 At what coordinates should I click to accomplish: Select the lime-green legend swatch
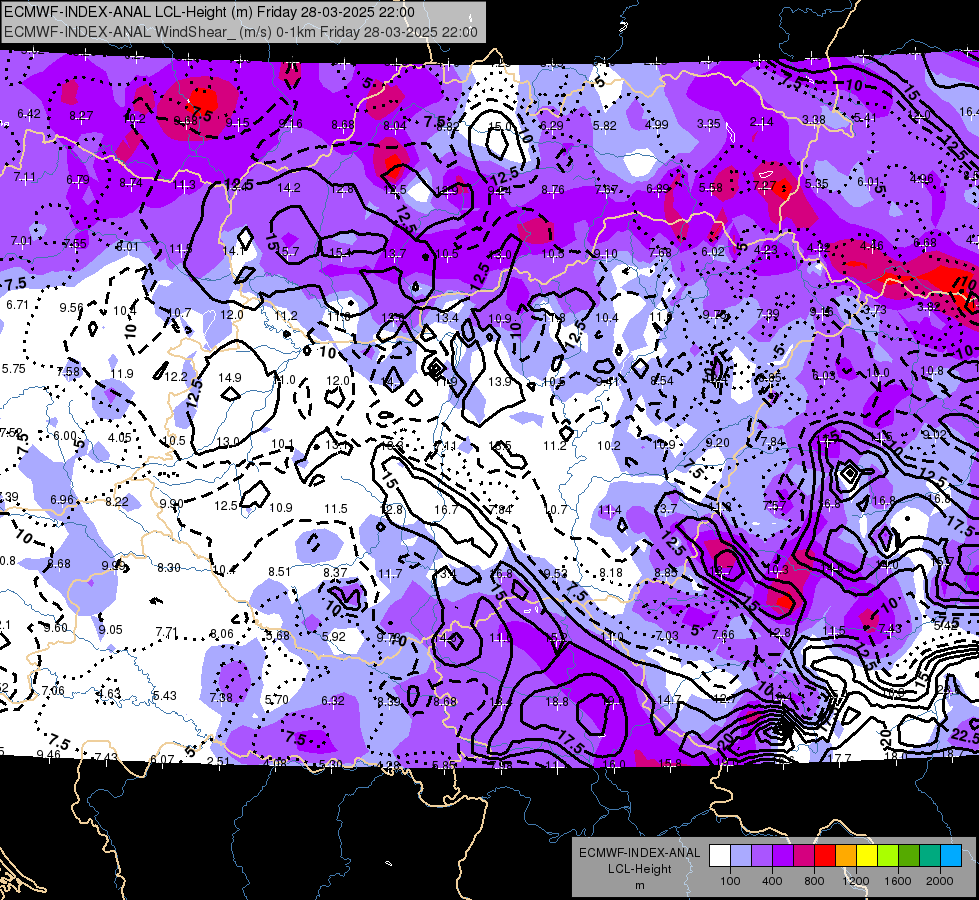887,856
